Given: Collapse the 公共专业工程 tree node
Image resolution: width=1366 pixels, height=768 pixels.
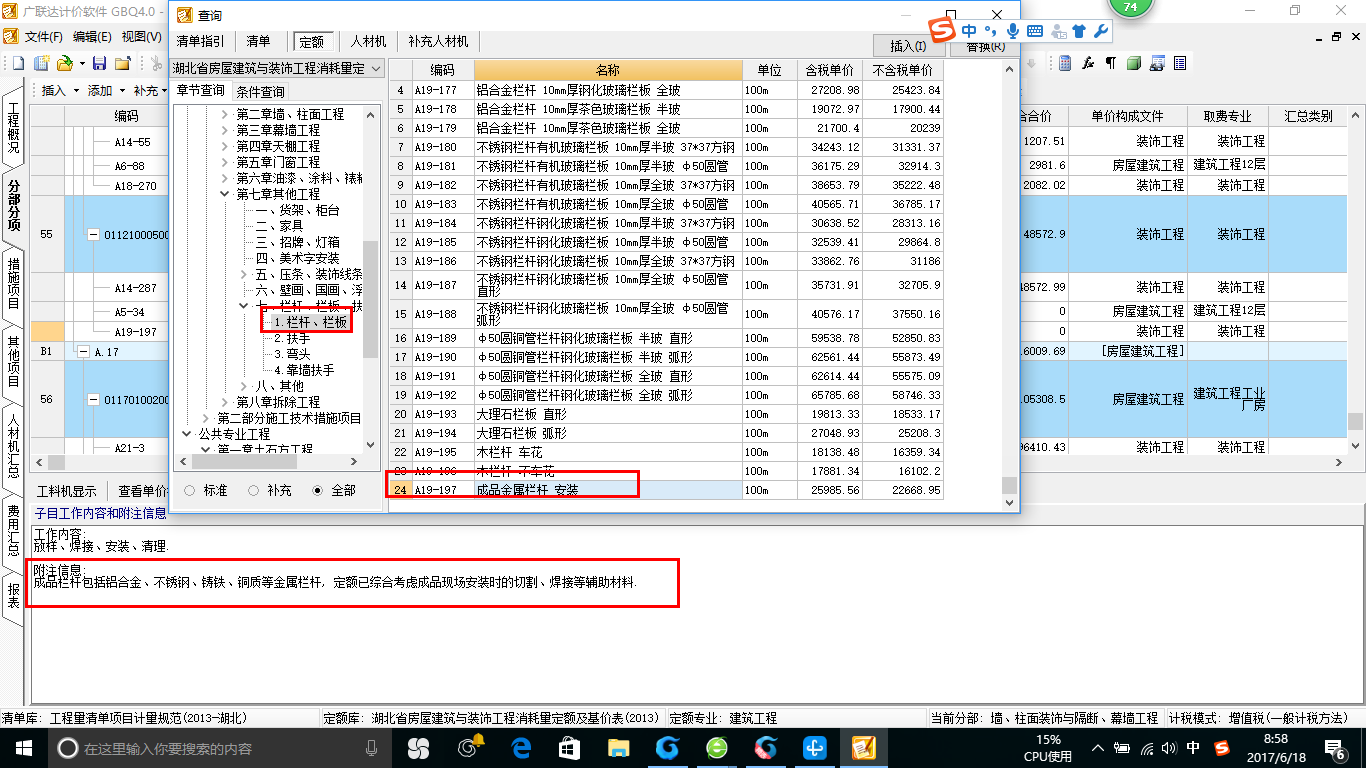Looking at the screenshot, I should (187, 434).
